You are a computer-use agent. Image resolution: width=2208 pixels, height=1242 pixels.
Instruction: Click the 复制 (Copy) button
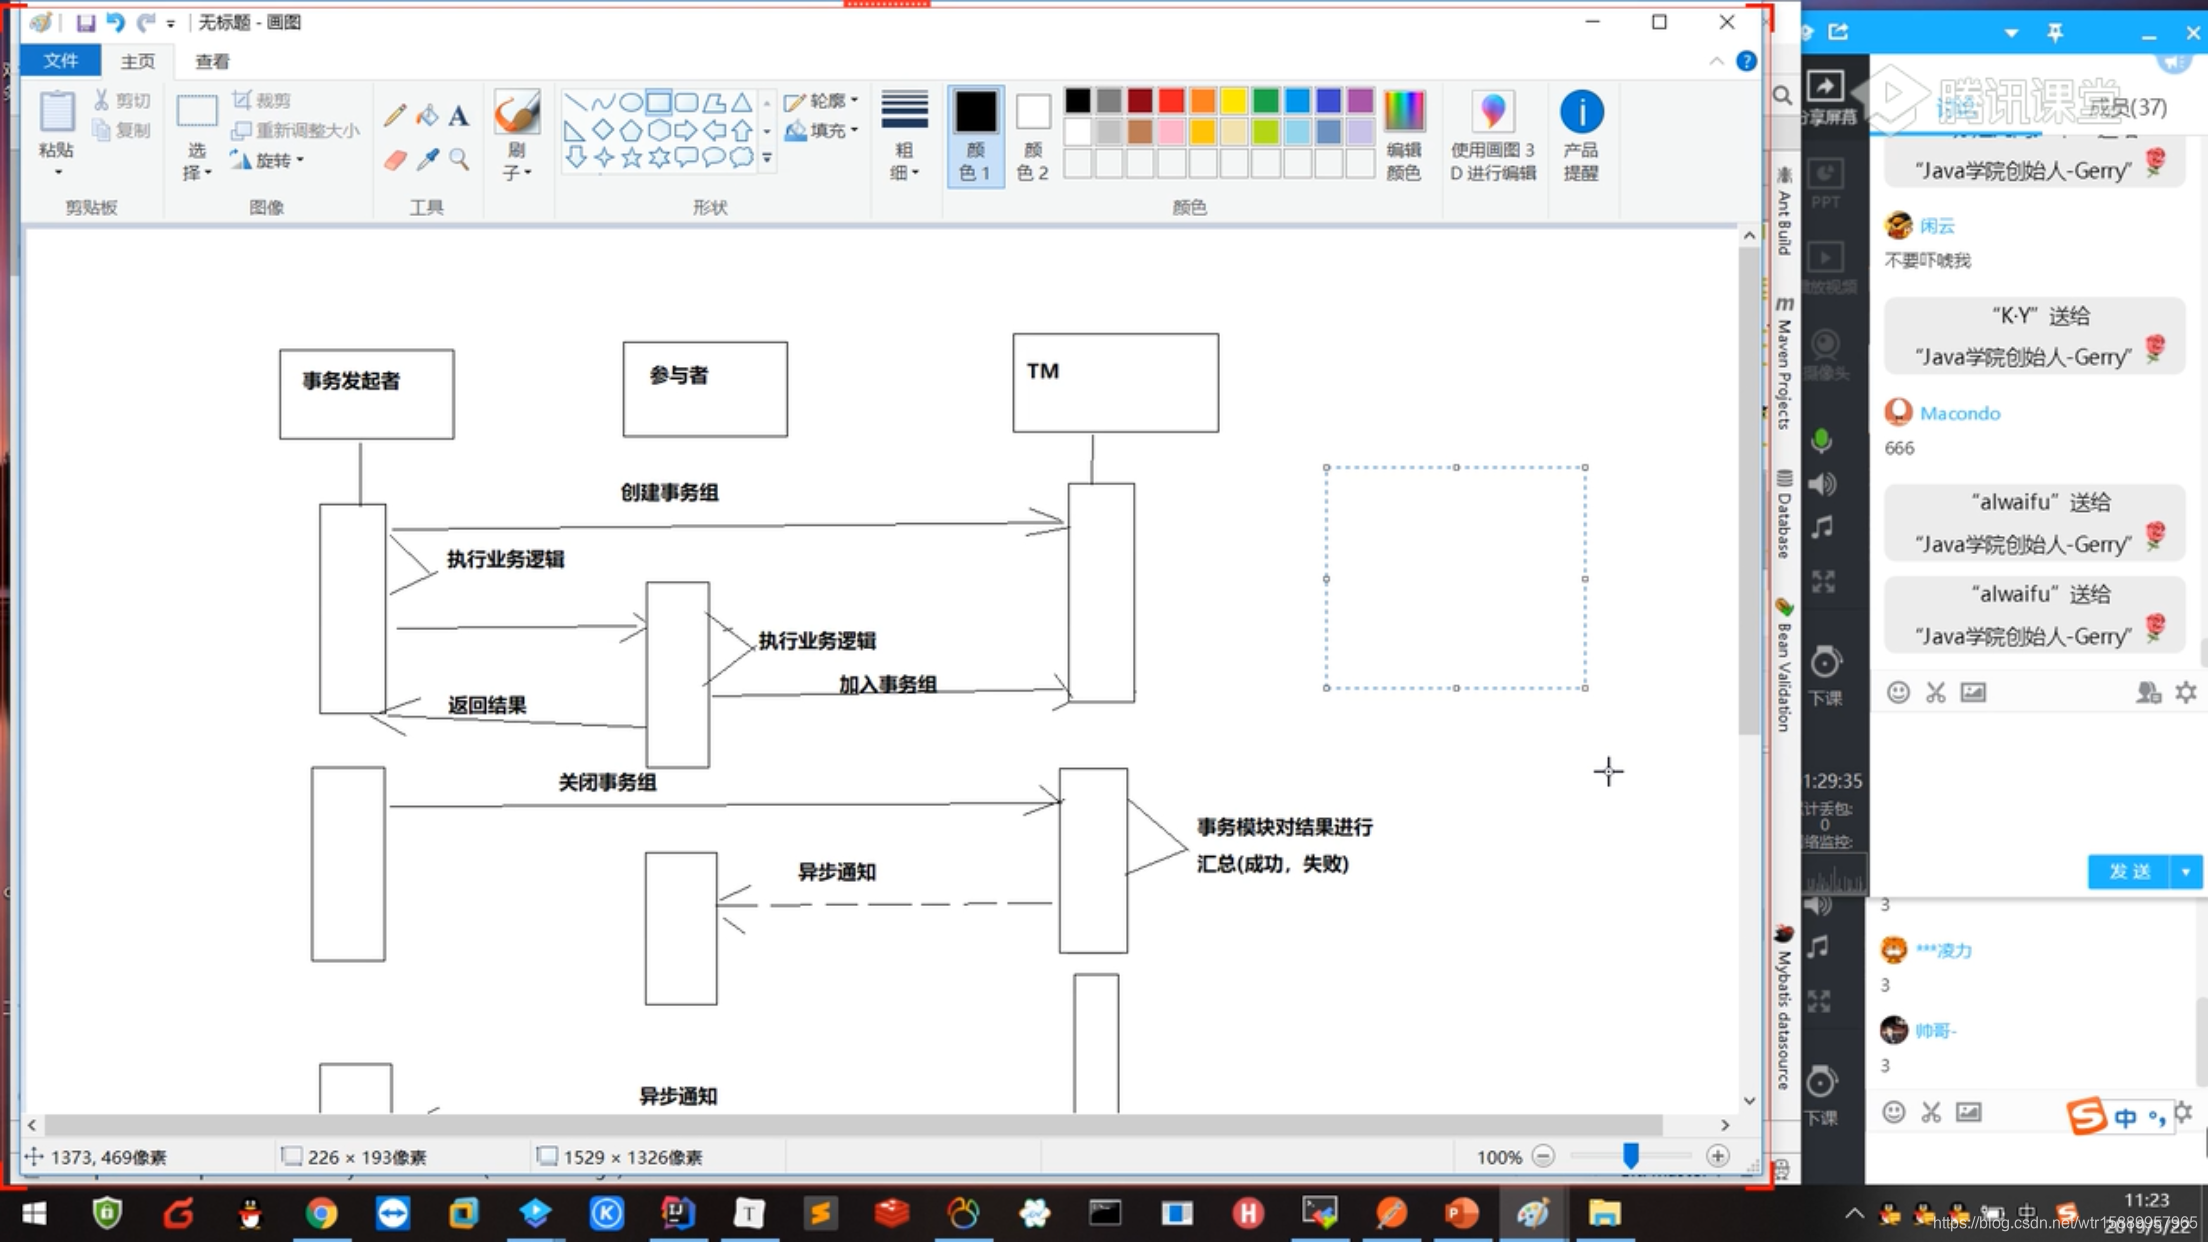point(122,130)
